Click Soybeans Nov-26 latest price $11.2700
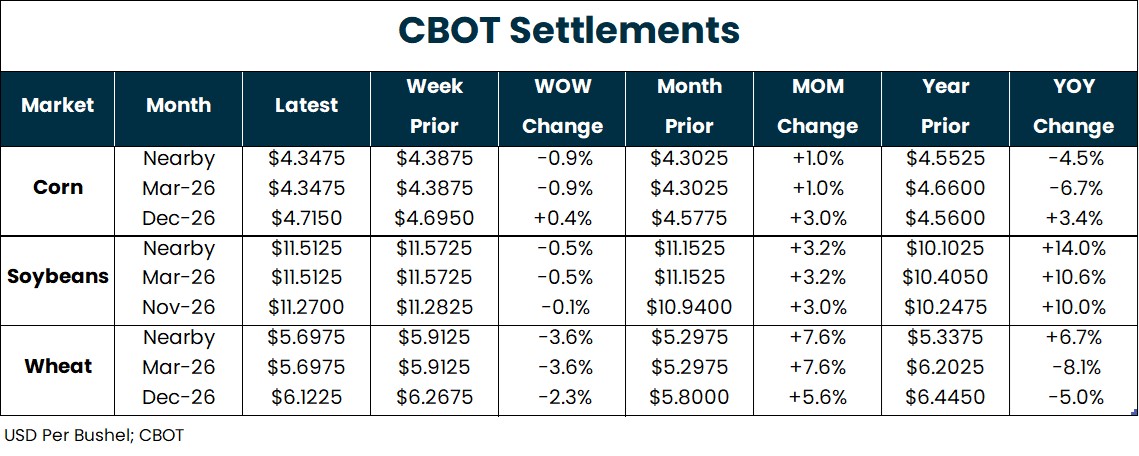Viewport: 1139px width, 456px height. coord(306,307)
